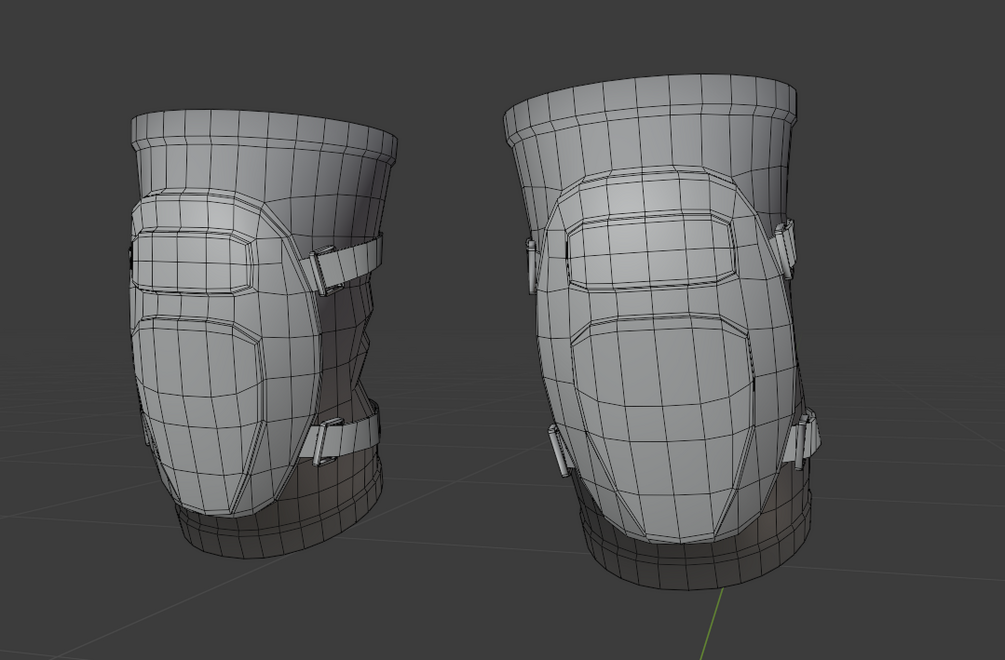Screen dimensions: 1005x660
Task: Click the upper strap buckle on left knee pad
Action: pos(326,270)
